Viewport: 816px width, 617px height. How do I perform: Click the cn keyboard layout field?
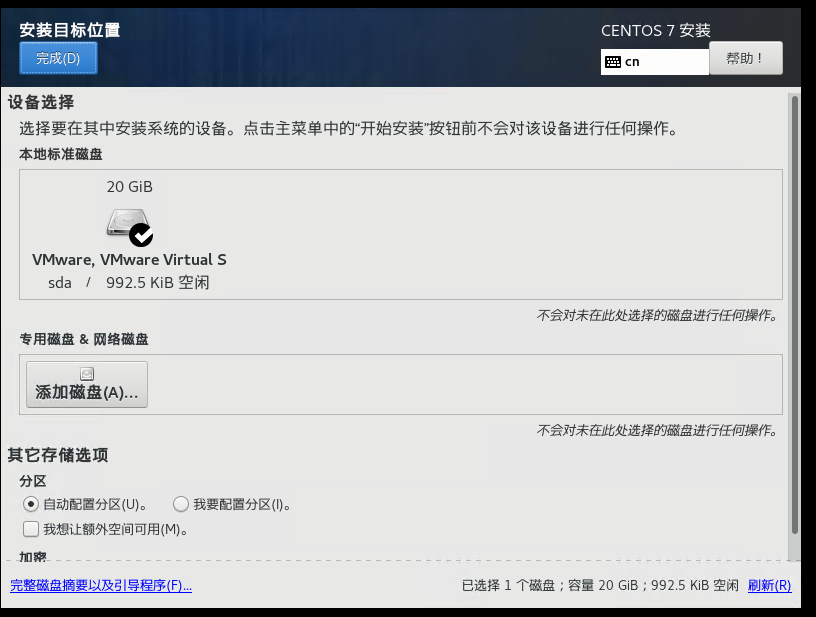point(655,62)
